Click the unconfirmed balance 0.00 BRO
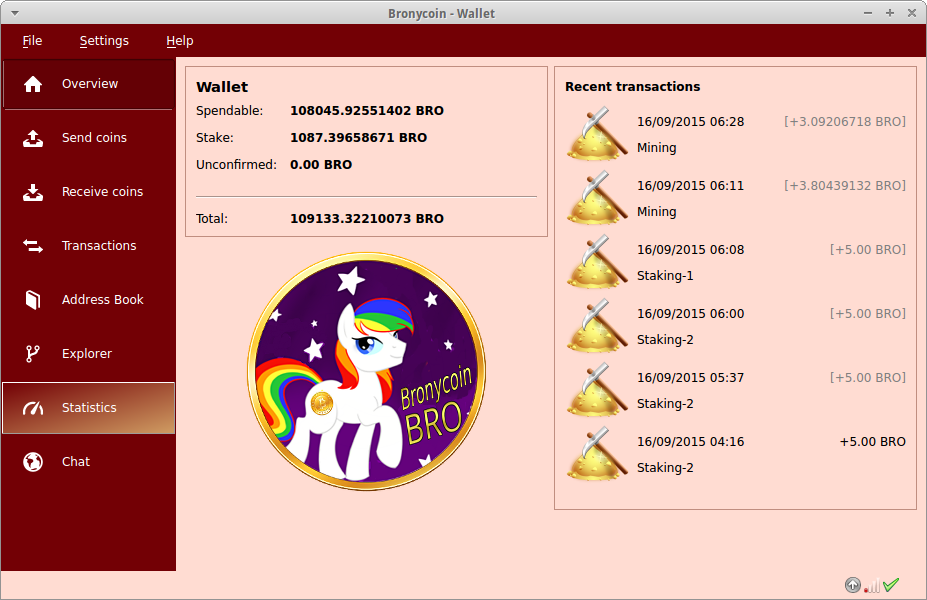Image resolution: width=927 pixels, height=600 pixels. pos(321,165)
